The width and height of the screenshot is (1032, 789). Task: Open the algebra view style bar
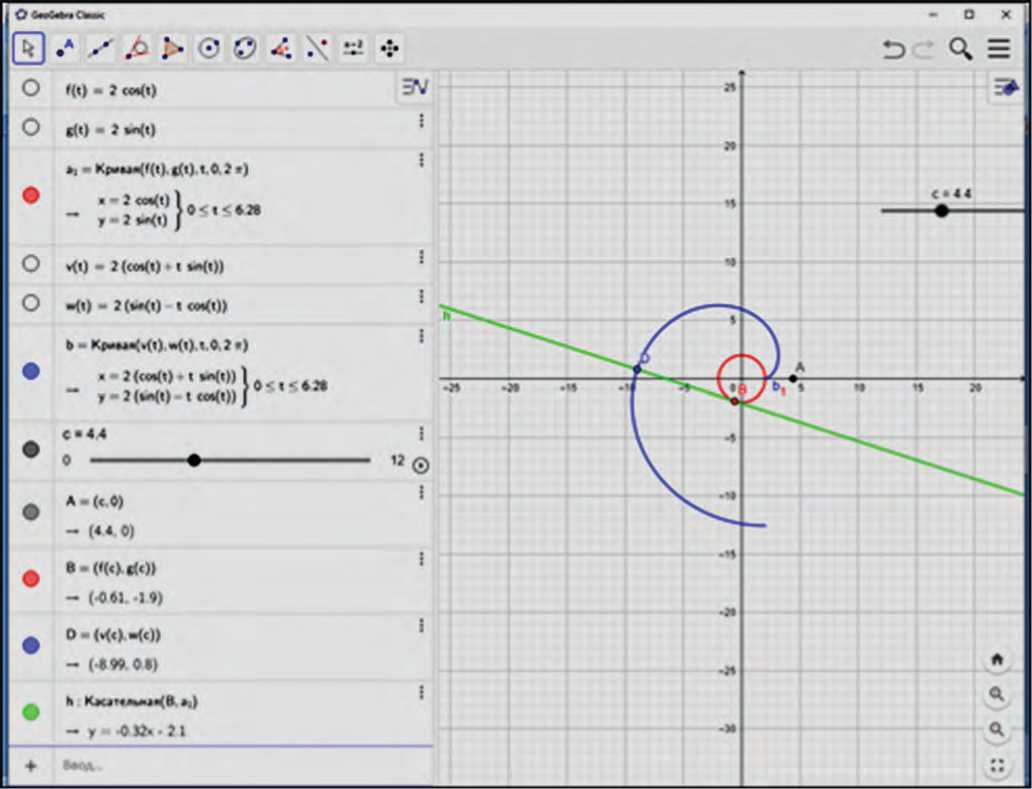pos(415,87)
